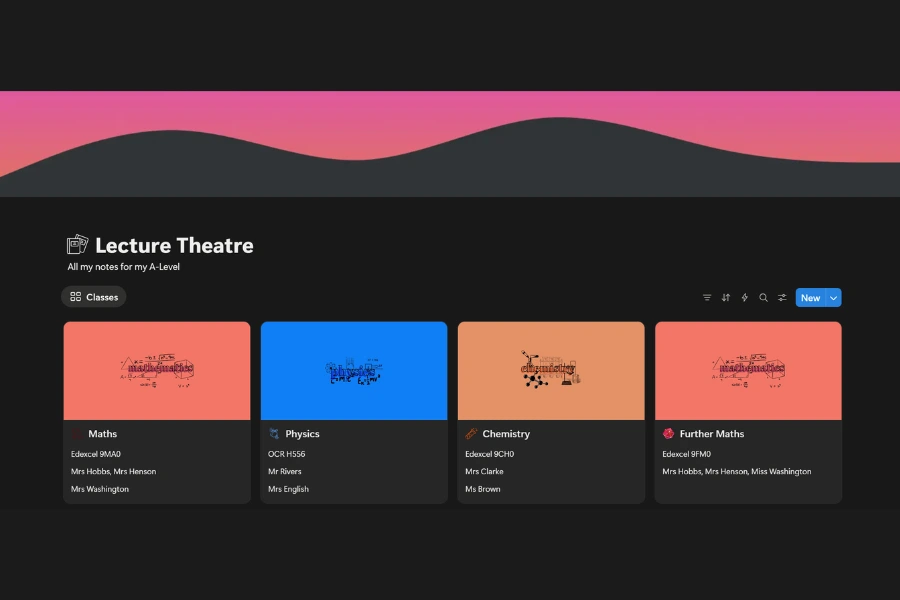Open the Further Maths card title
Viewport: 900px width, 600px height.
[x=711, y=434]
